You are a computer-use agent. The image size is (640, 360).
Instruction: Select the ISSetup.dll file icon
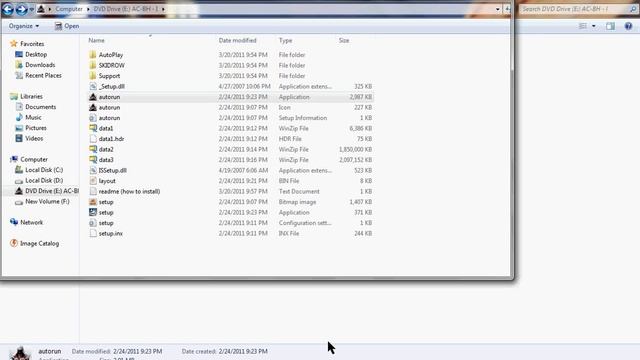click(93, 171)
